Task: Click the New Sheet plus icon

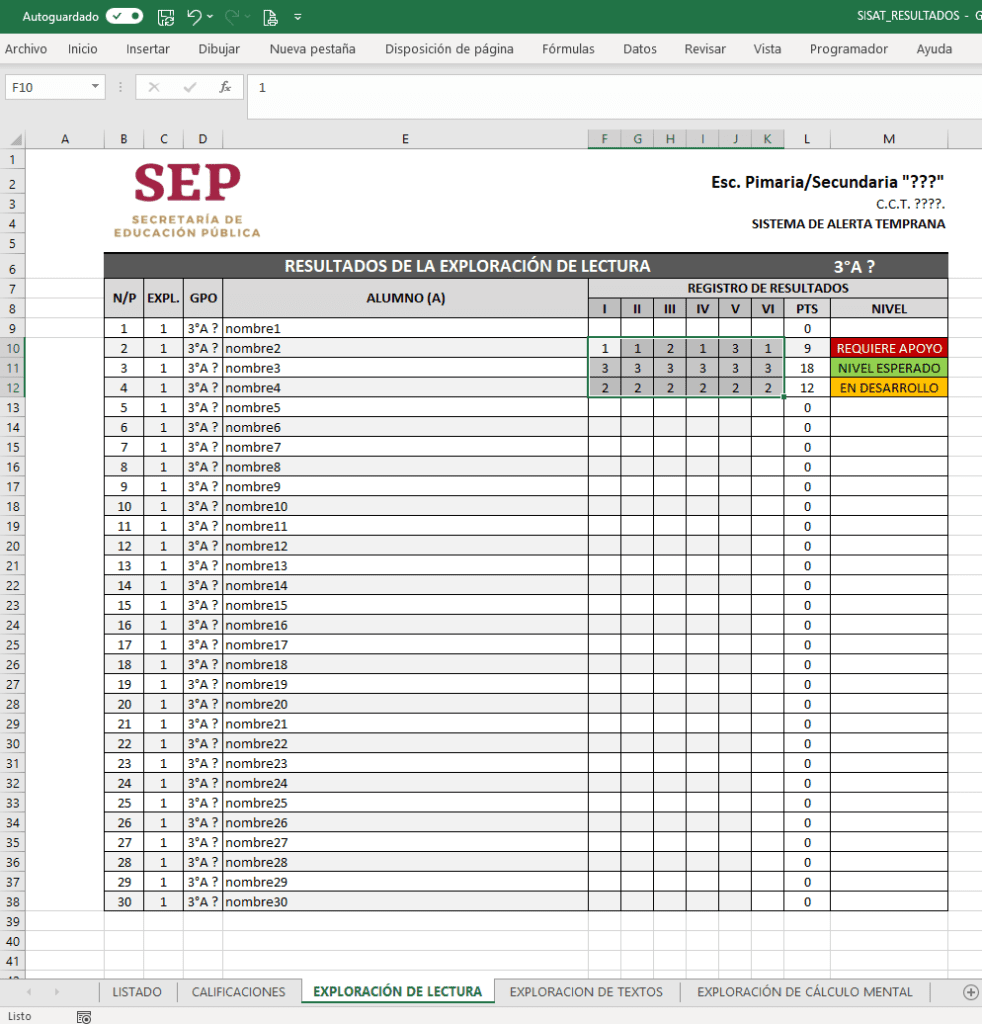Action: (970, 991)
